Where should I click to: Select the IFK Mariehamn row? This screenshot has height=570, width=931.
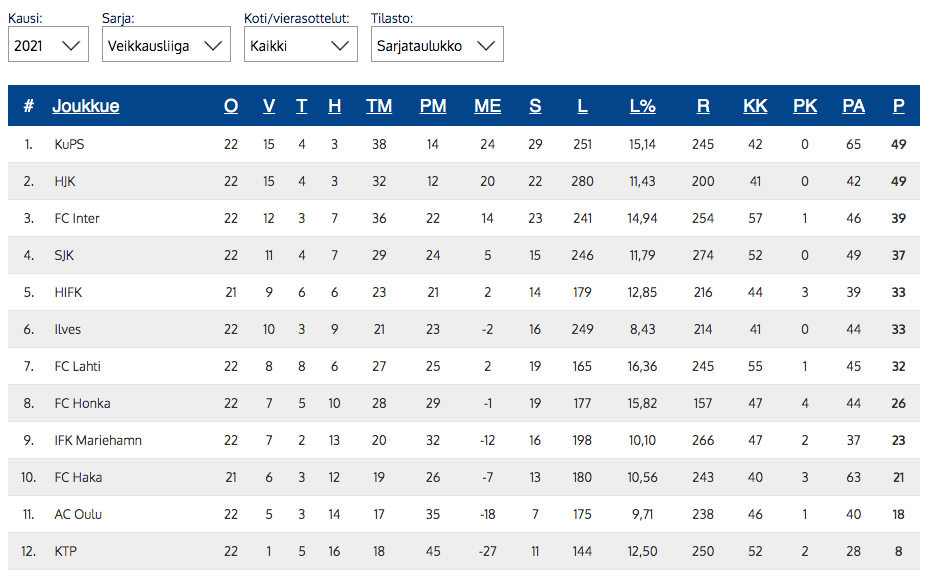tap(98, 441)
